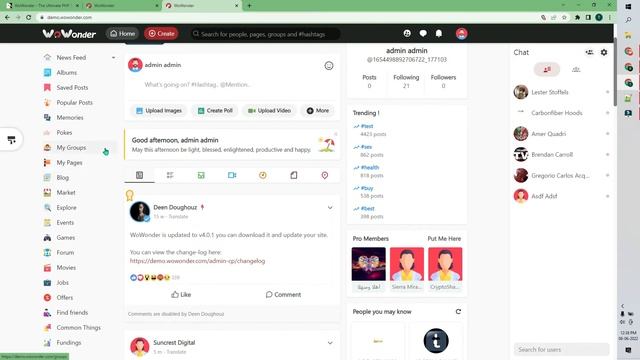Open the admin-cp changelog link
Viewport: 640px width, 360px height.
pyautogui.click(x=198, y=261)
